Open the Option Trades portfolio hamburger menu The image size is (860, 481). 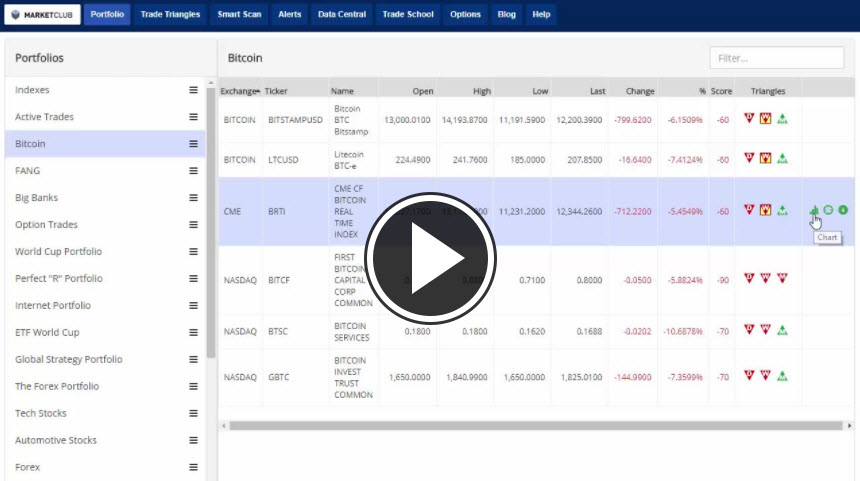coord(194,224)
